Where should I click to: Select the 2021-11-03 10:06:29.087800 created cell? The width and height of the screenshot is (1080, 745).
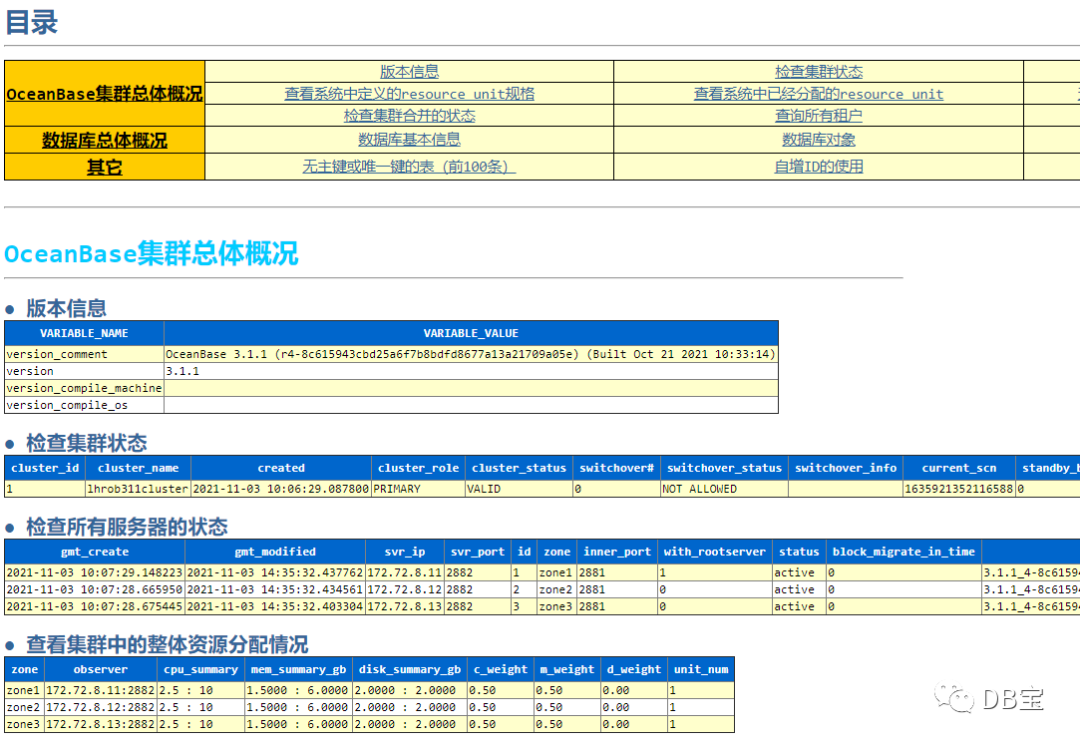tap(281, 489)
